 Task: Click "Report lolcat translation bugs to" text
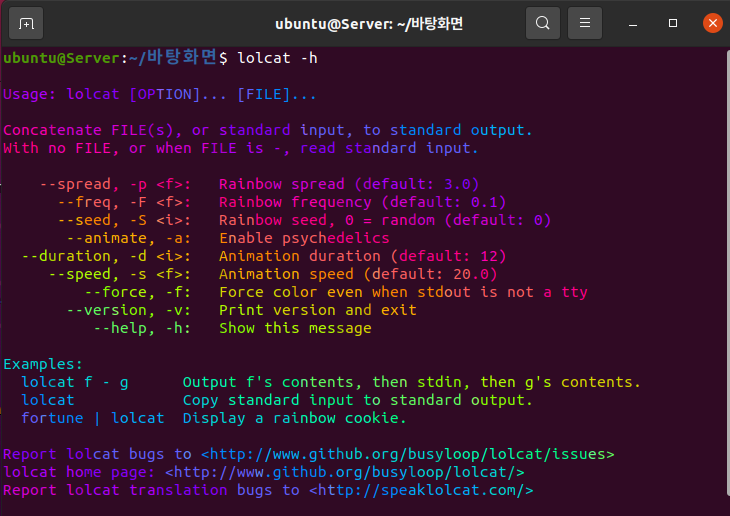[151, 490]
